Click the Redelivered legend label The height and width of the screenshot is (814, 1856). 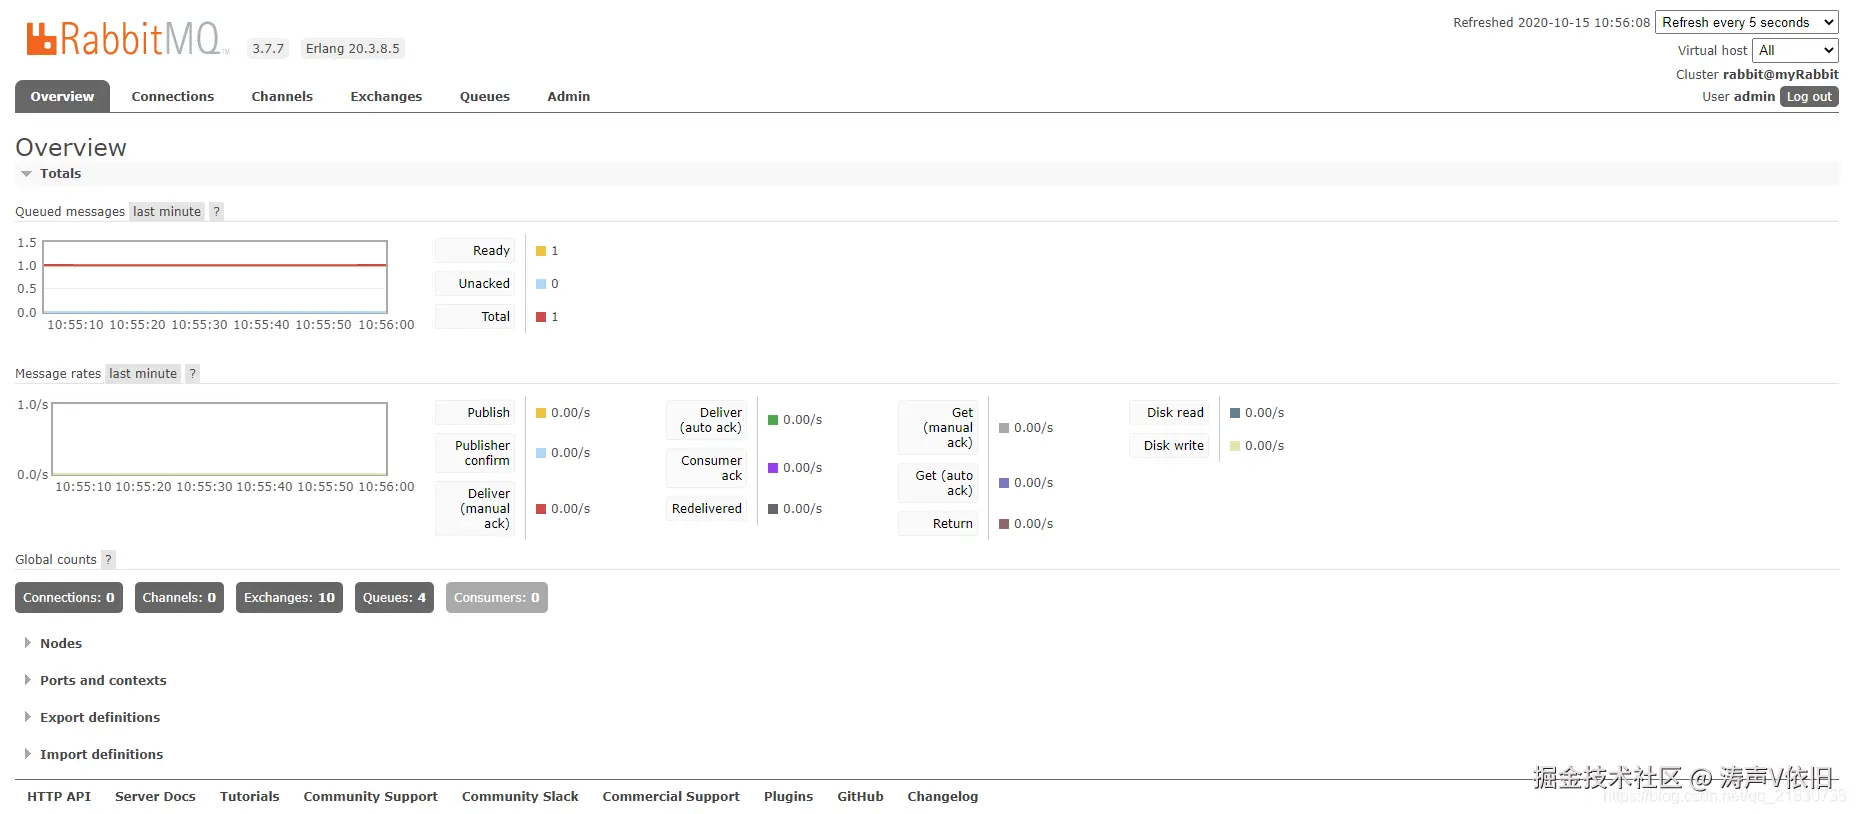click(707, 509)
